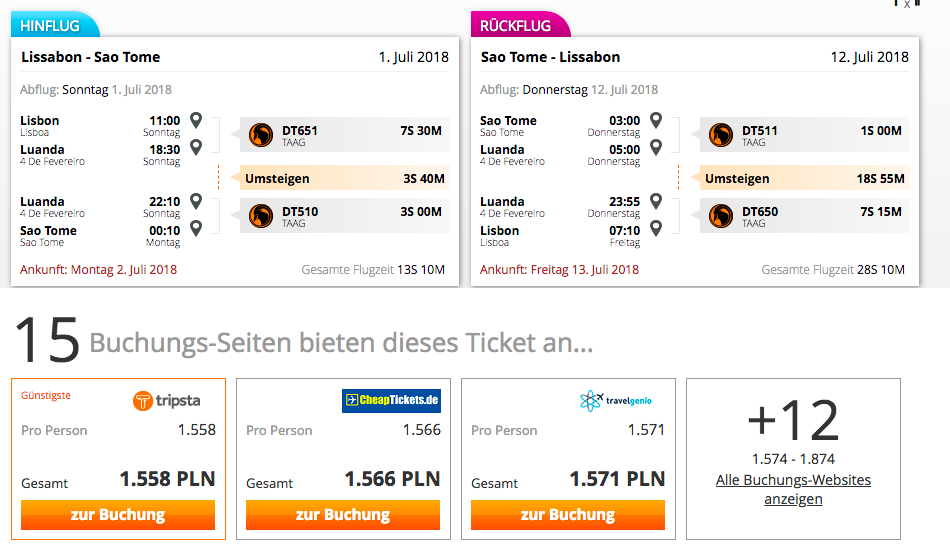Click the map pin next to Sao Tome 00:10 arrival

196,229
